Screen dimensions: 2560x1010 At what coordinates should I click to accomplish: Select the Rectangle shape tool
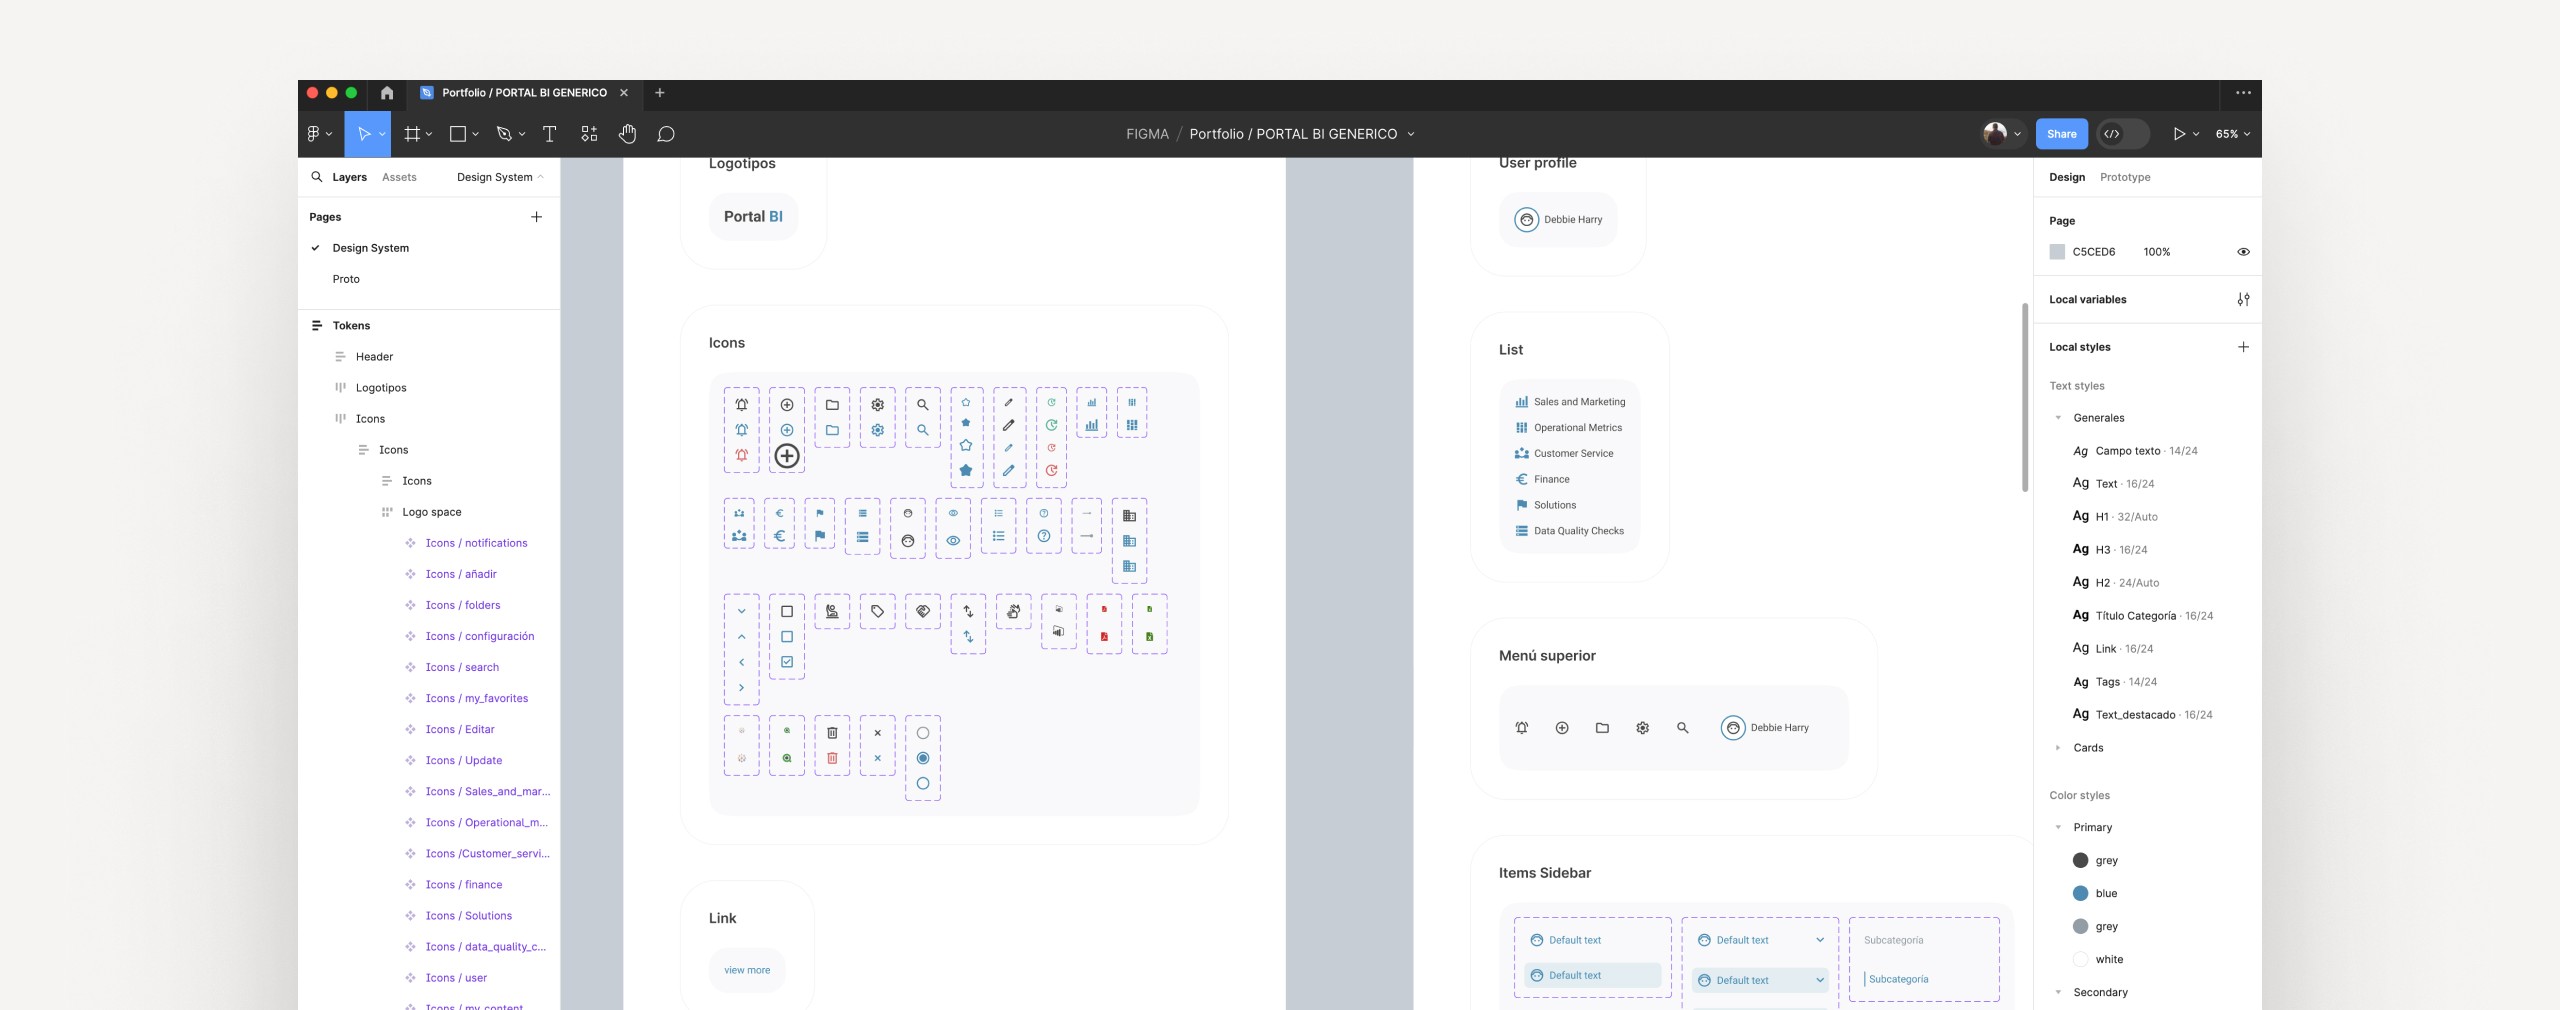[458, 134]
